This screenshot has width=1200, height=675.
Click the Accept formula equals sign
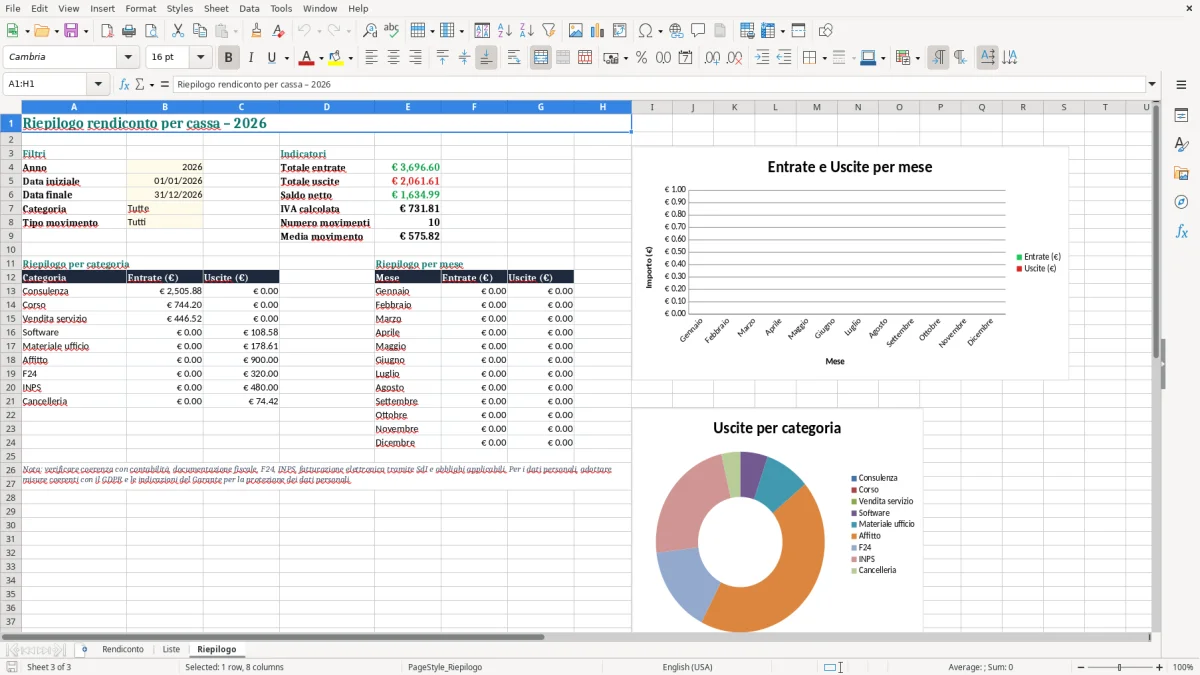(165, 84)
